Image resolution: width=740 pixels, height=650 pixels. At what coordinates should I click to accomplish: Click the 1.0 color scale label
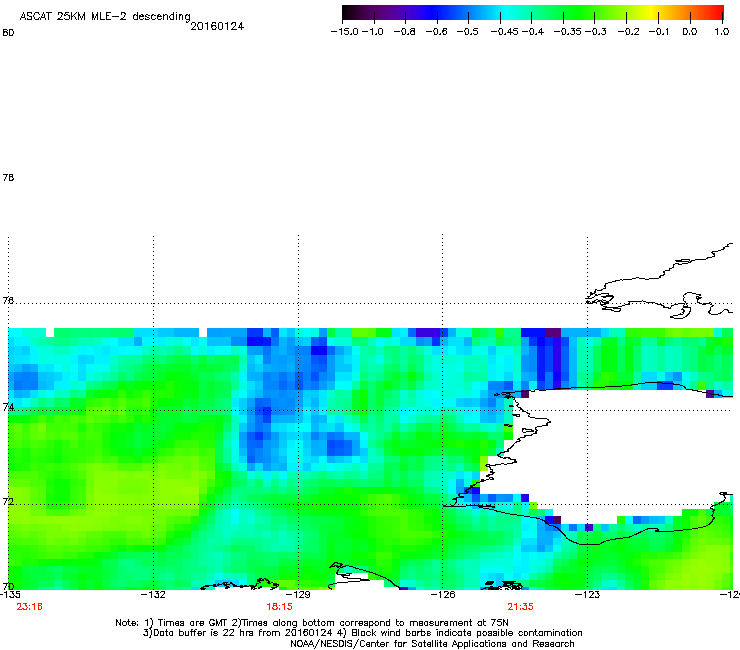coord(722,32)
